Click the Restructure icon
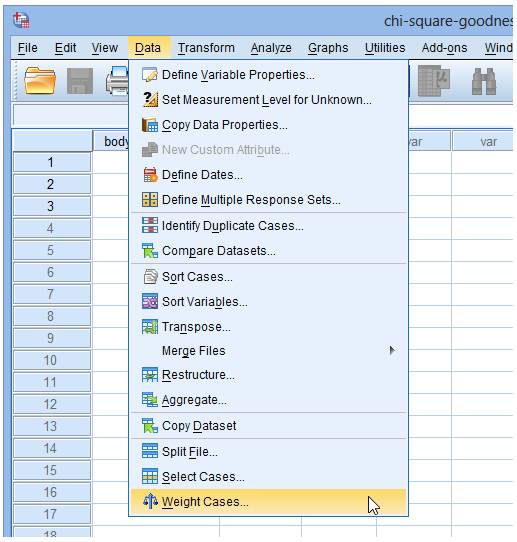 pyautogui.click(x=150, y=375)
